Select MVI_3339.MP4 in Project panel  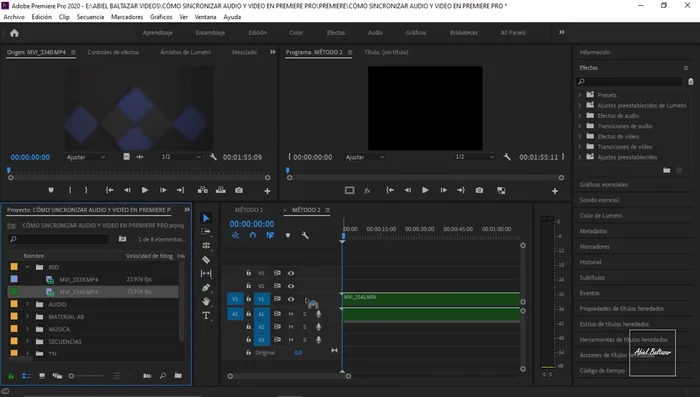pos(79,280)
